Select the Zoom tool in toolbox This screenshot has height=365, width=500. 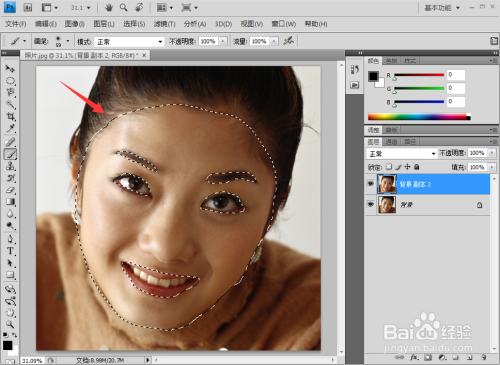10,324
